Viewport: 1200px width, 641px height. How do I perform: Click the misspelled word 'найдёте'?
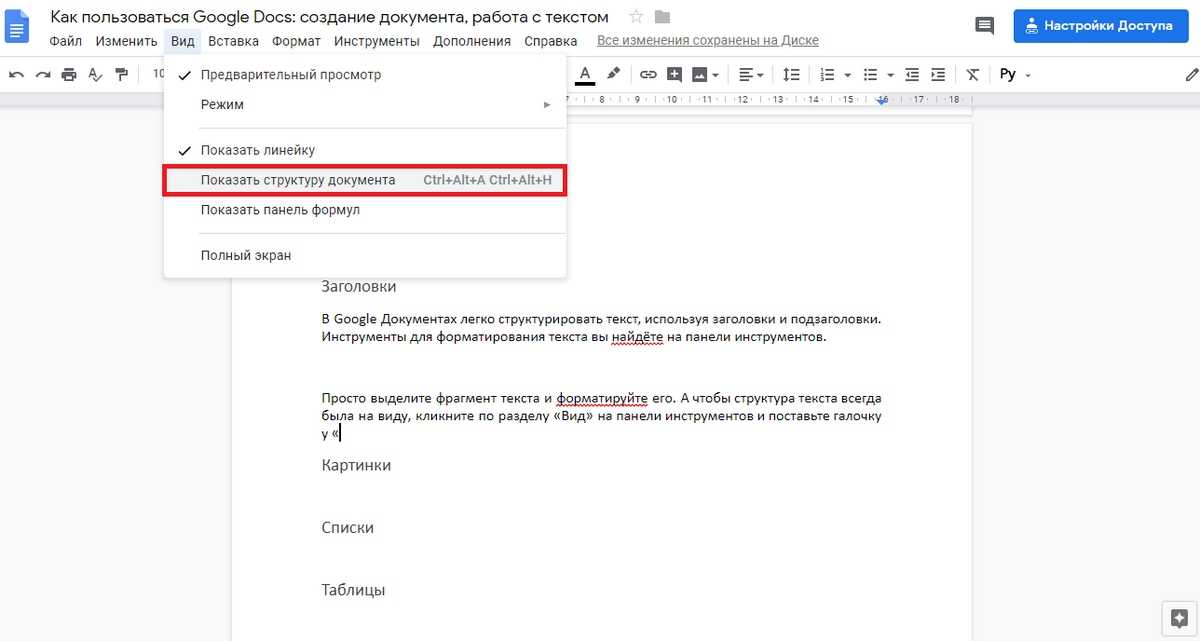coord(638,337)
